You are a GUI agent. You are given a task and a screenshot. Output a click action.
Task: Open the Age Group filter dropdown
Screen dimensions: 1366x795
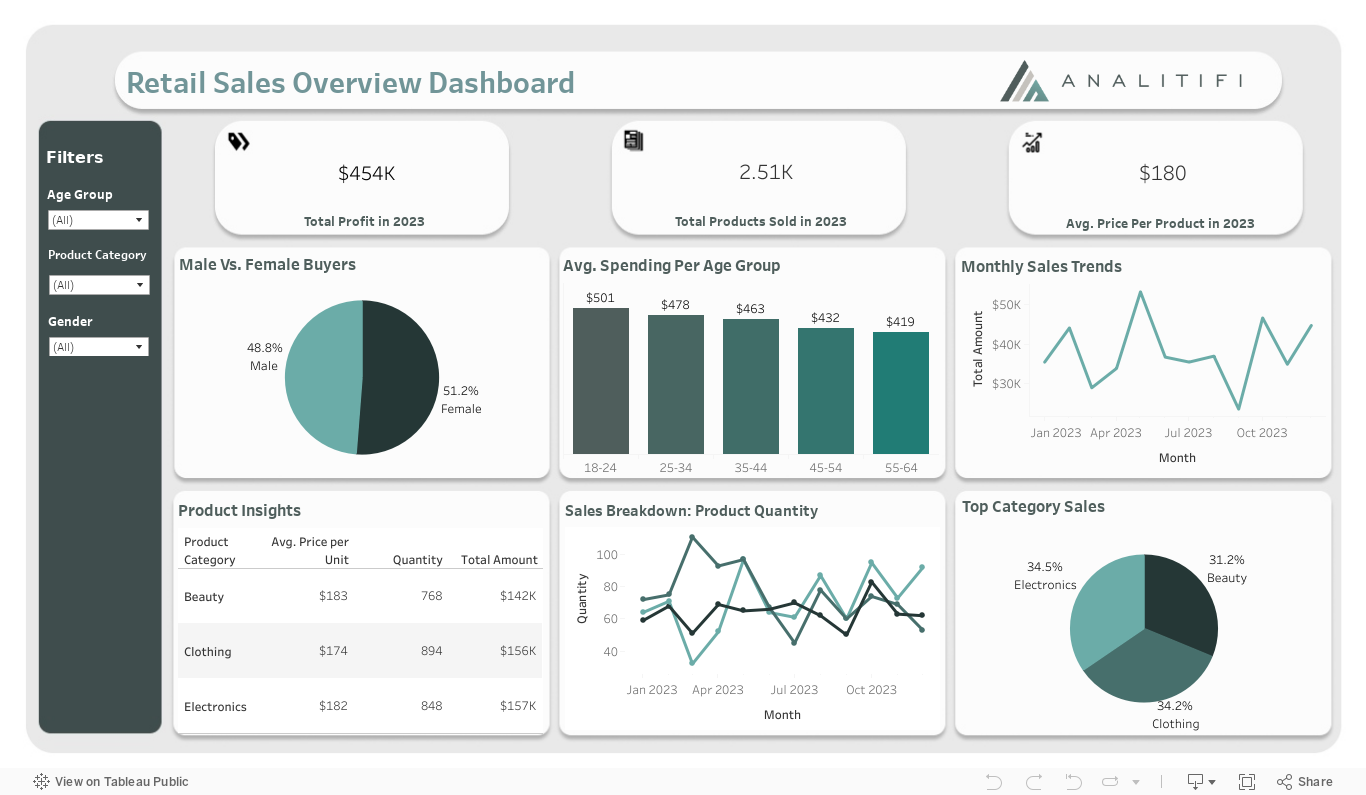pos(99,220)
